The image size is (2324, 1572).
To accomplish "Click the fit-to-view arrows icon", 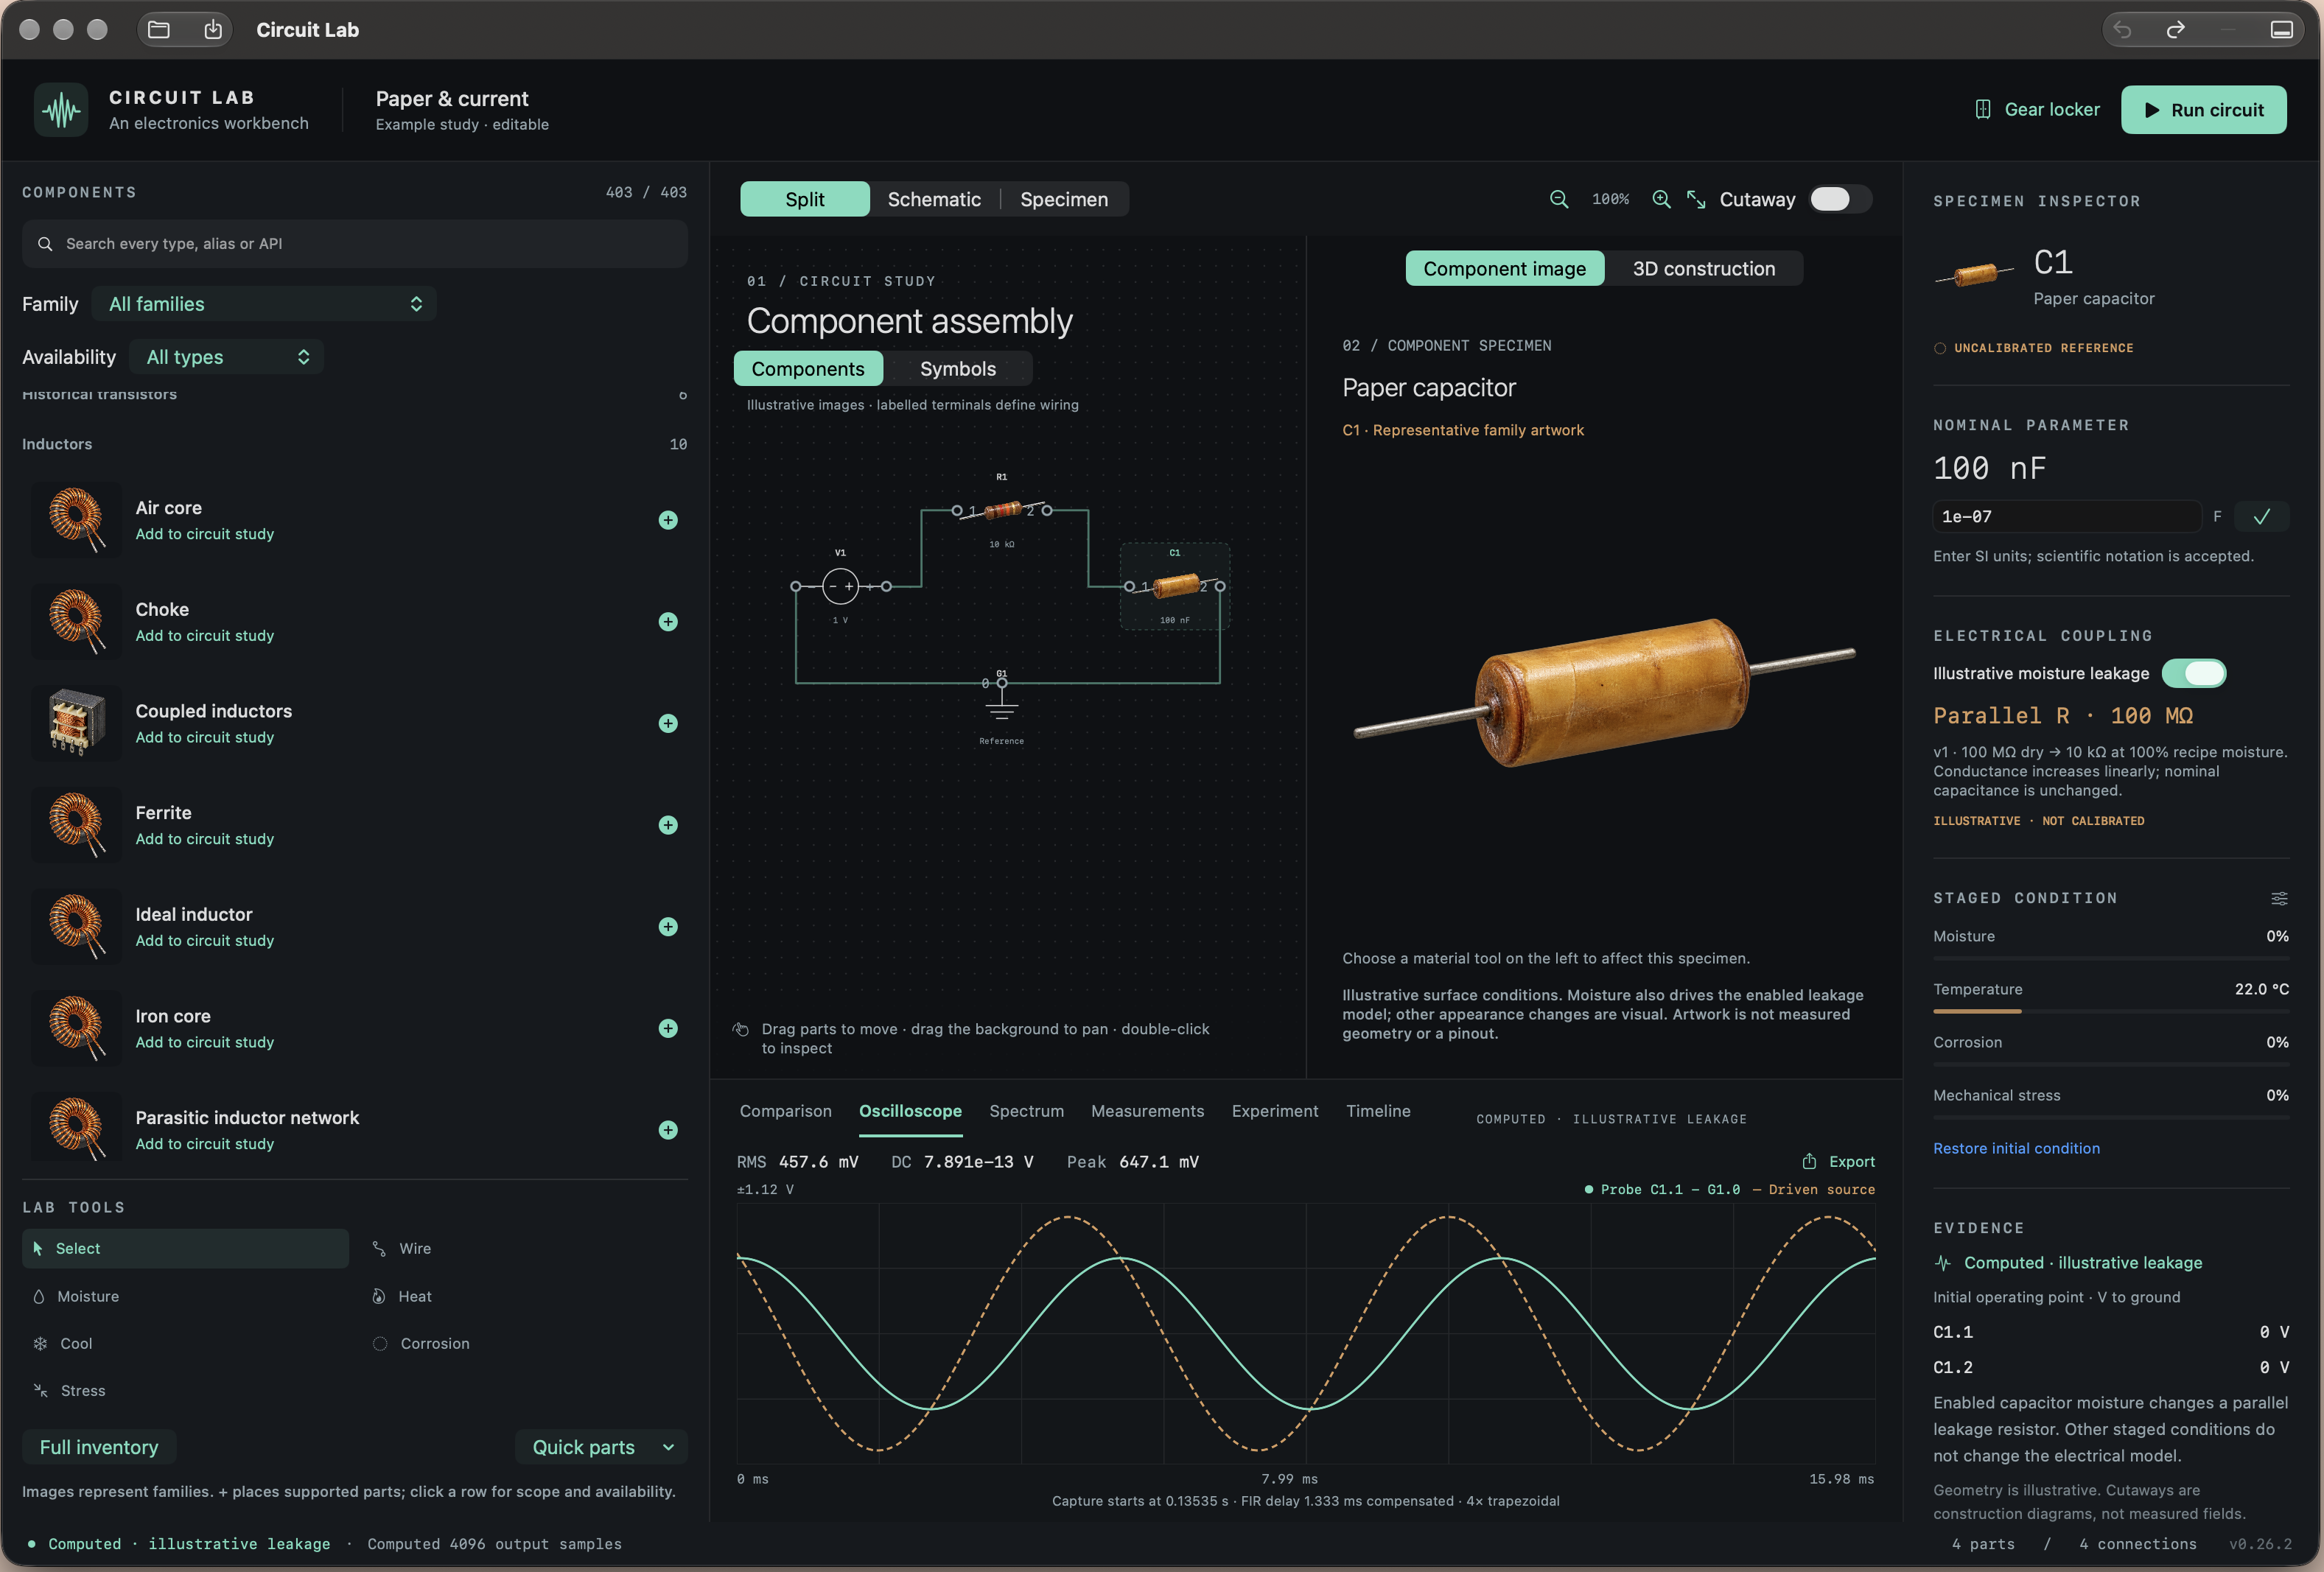I will point(1696,199).
